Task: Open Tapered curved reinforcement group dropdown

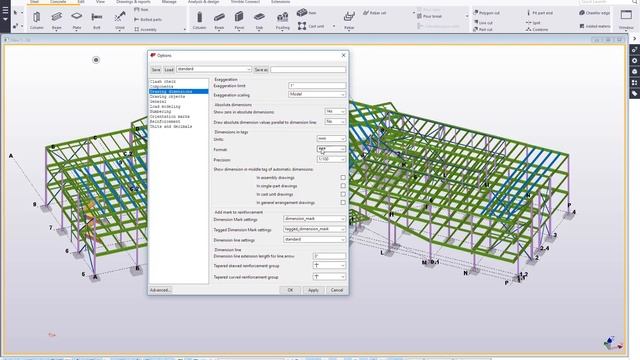Action: click(329, 276)
